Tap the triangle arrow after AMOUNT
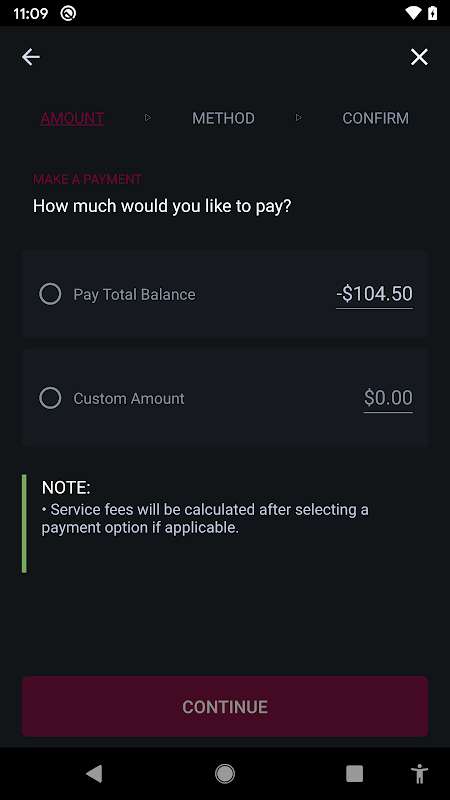 (x=148, y=118)
